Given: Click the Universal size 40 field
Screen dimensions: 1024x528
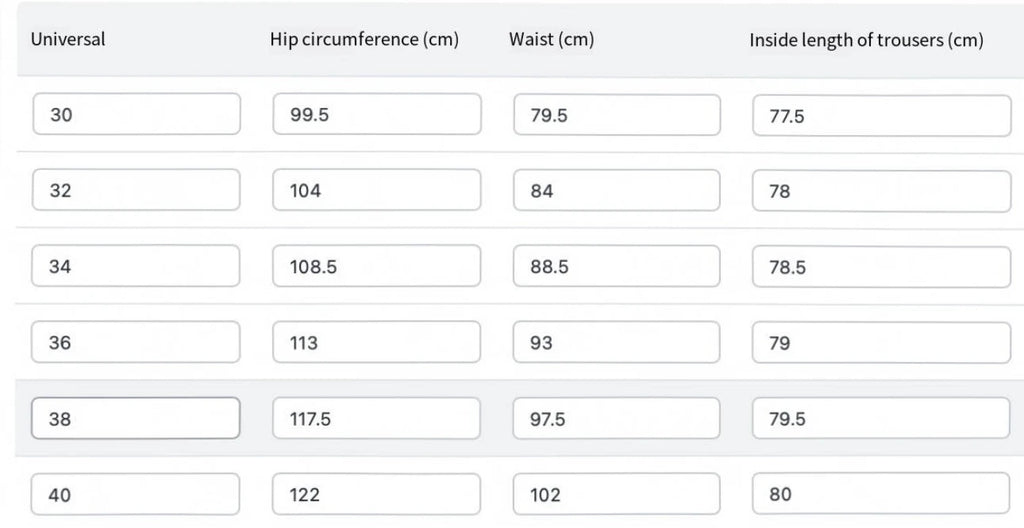Looking at the screenshot, I should click(136, 494).
